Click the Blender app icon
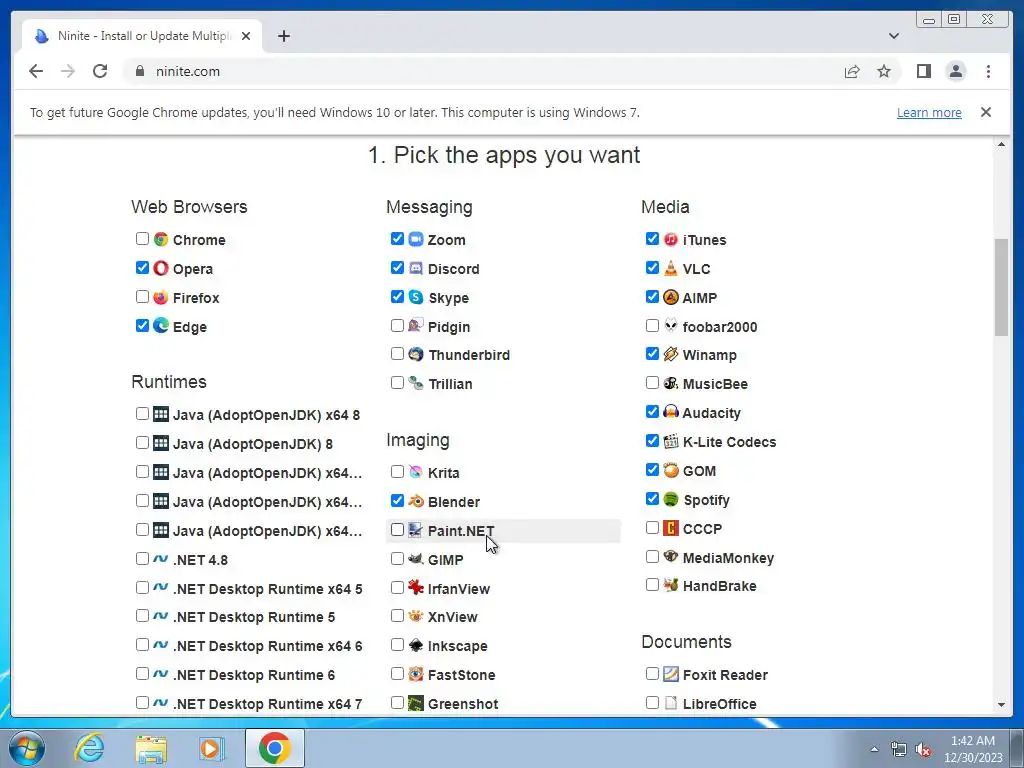1024x768 pixels. (x=416, y=501)
